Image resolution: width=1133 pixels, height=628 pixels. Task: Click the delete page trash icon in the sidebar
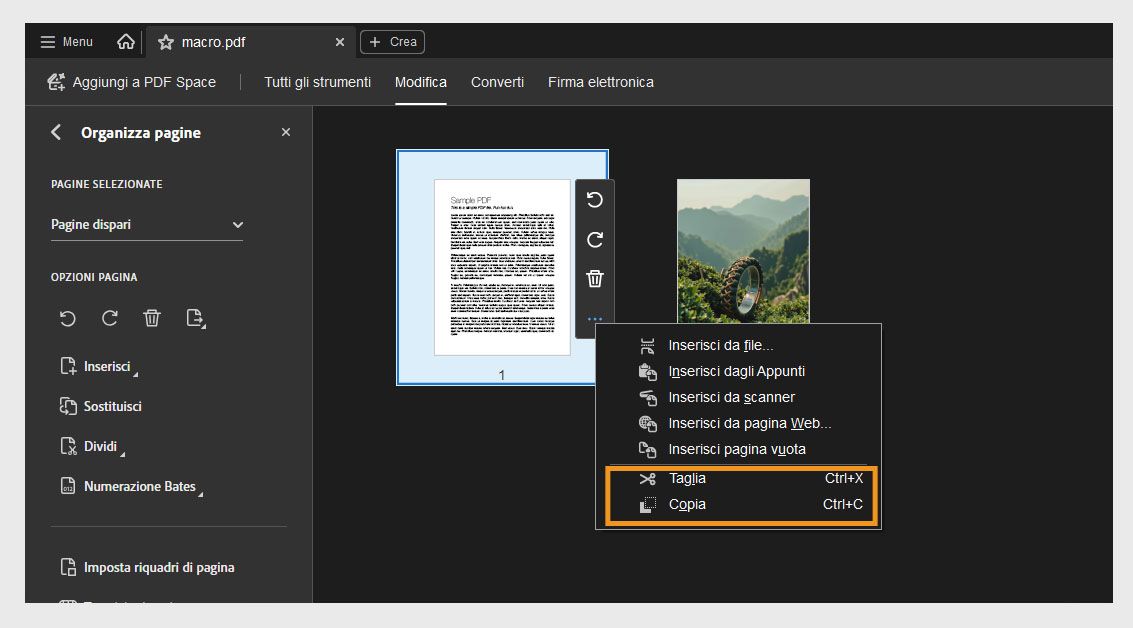coord(151,318)
